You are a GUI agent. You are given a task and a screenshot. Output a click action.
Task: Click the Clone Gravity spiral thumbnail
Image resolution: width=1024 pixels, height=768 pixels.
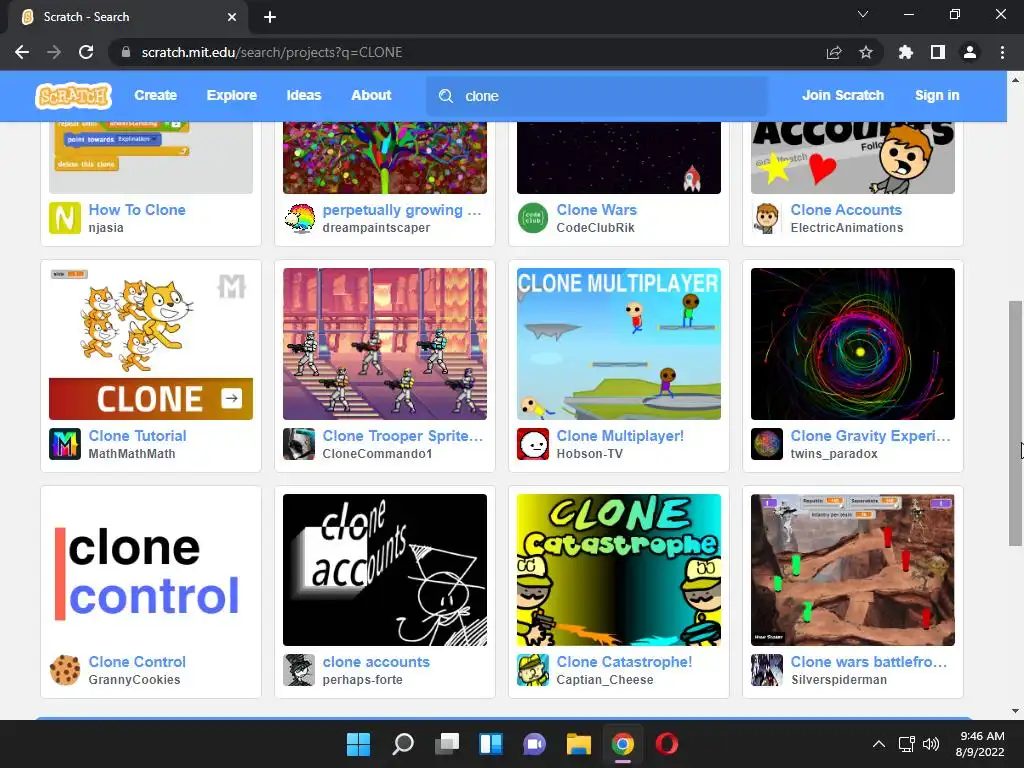pos(852,344)
